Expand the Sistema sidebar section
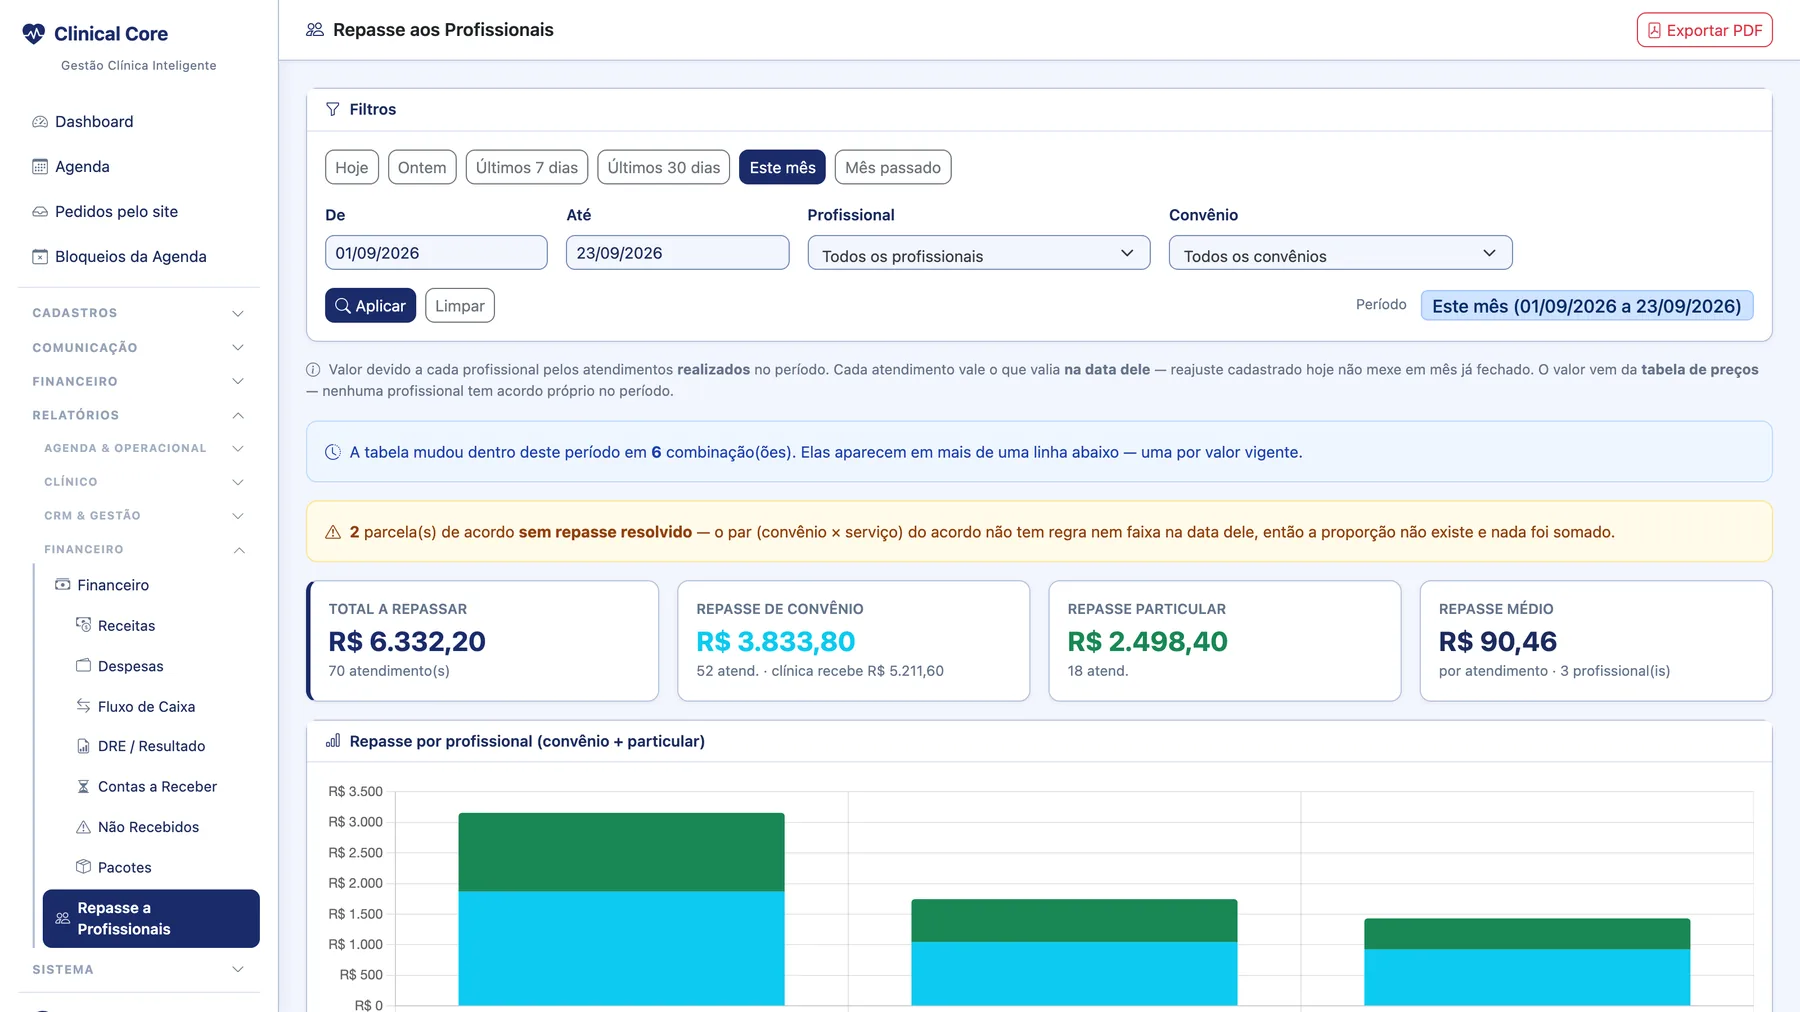The height and width of the screenshot is (1012, 1800). [139, 970]
